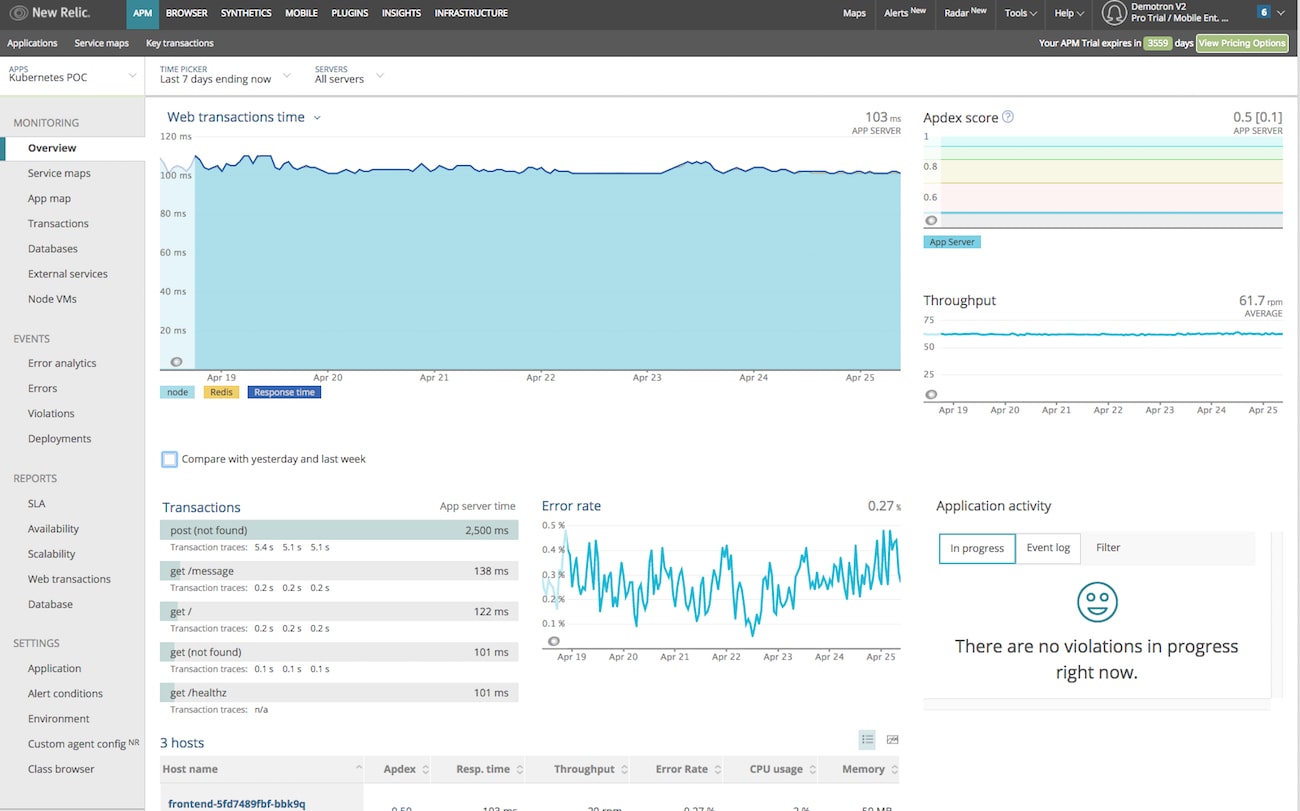The height and width of the screenshot is (811, 1300).
Task: Open the user account avatar icon
Action: point(1113,13)
